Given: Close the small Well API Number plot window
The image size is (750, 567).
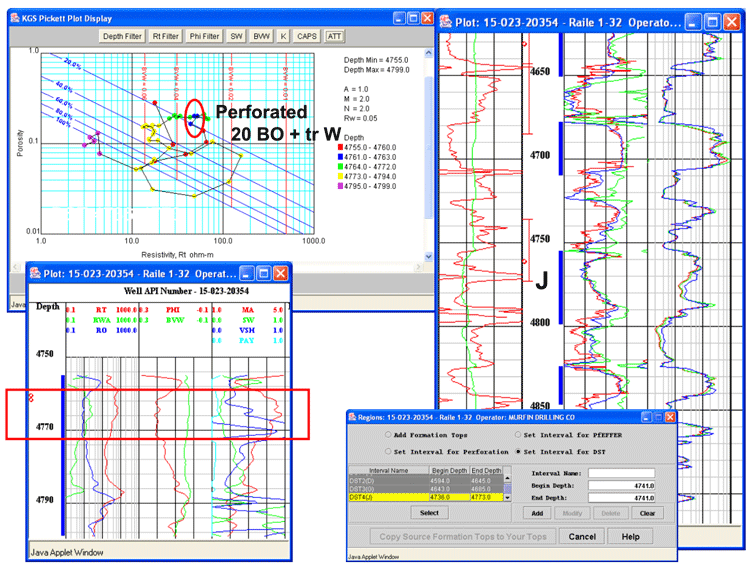Looking at the screenshot, I should click(280, 273).
